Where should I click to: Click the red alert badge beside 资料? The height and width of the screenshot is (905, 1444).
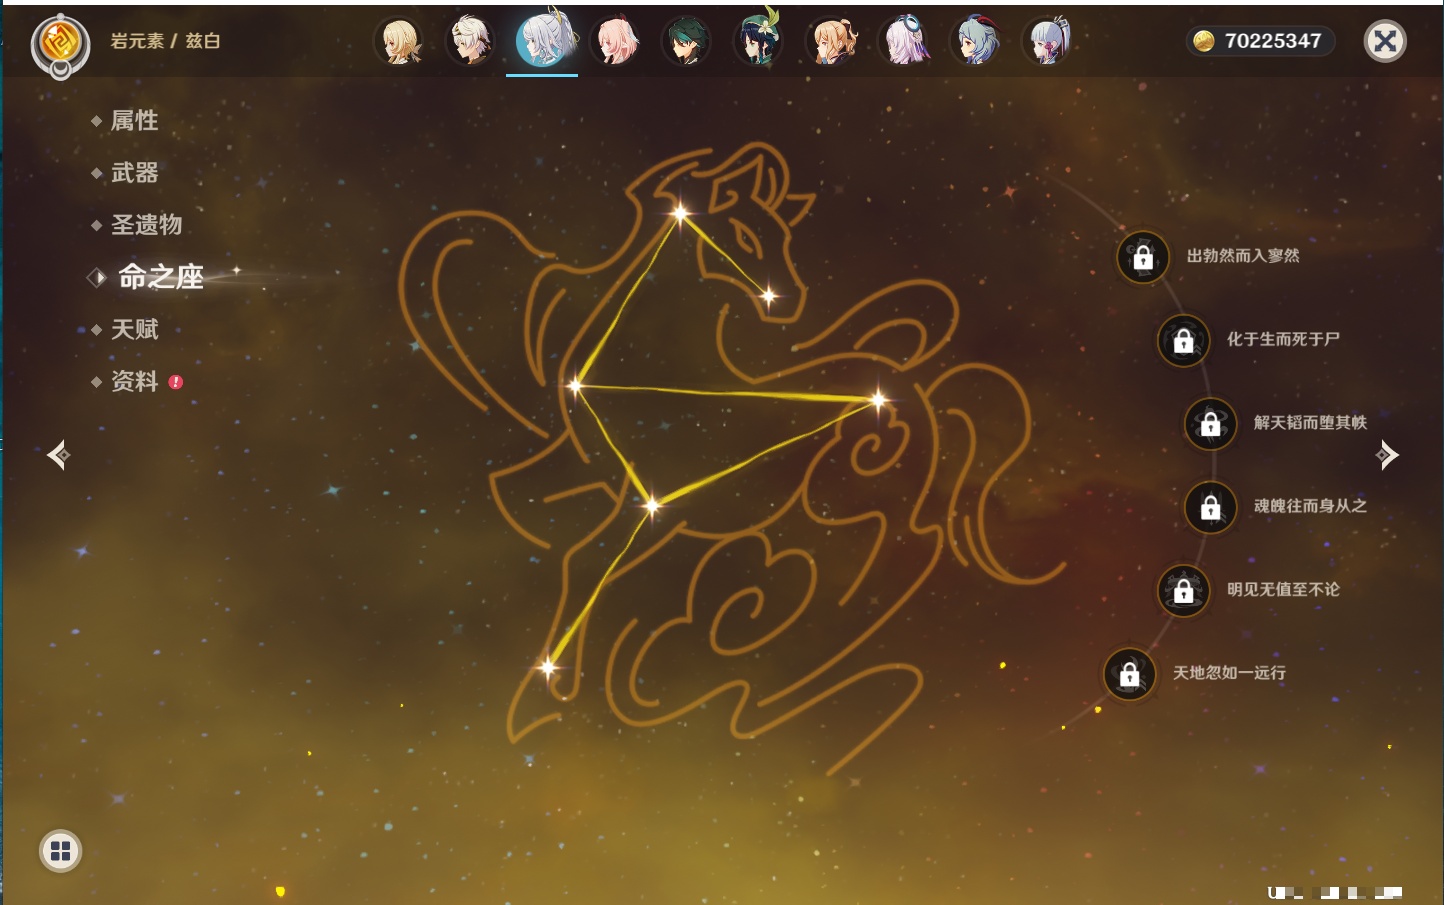[x=176, y=382]
